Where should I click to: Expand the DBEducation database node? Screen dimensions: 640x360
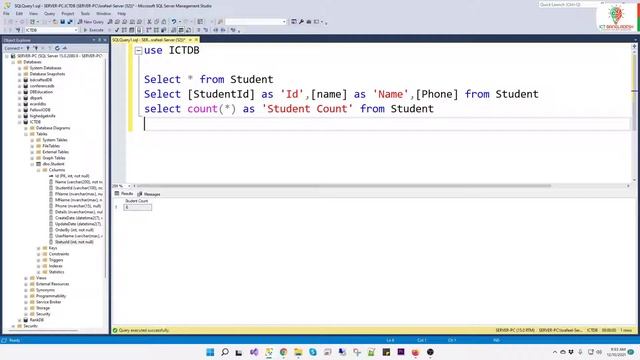coord(20,92)
